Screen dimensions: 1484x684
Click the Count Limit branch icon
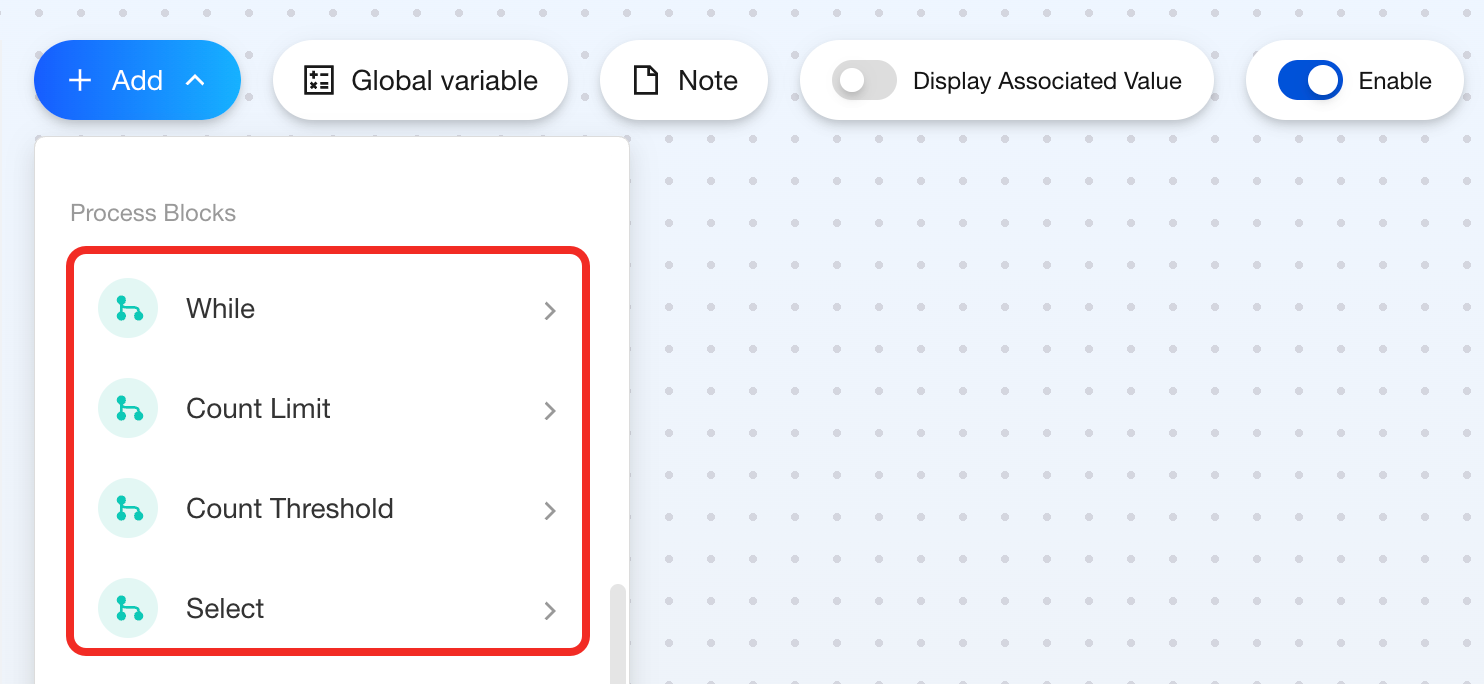click(128, 408)
